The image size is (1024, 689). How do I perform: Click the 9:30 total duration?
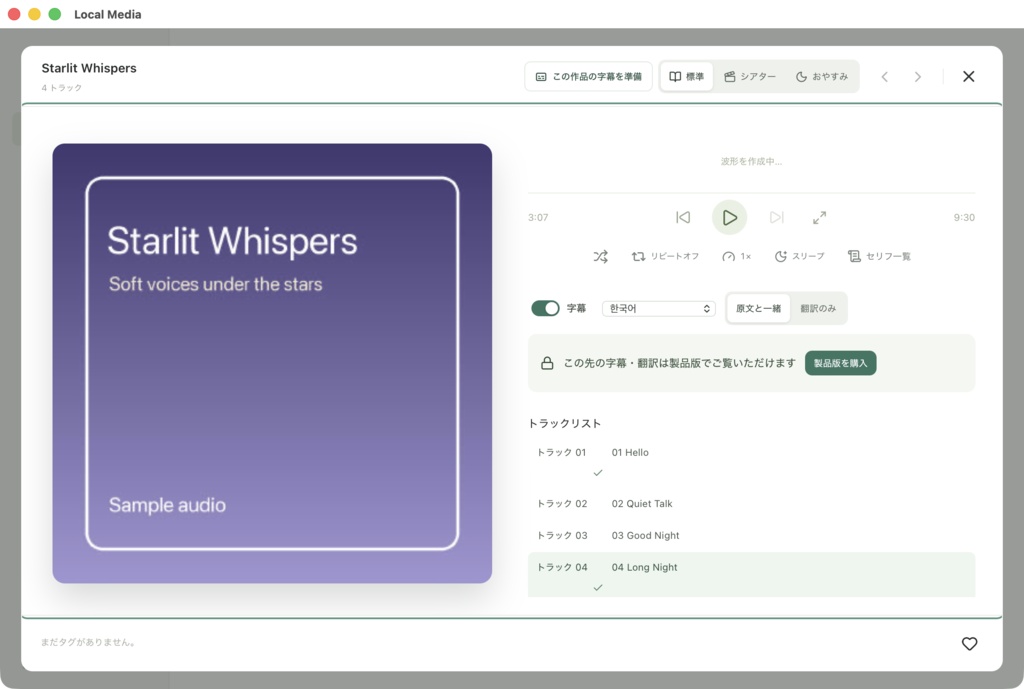(964, 217)
